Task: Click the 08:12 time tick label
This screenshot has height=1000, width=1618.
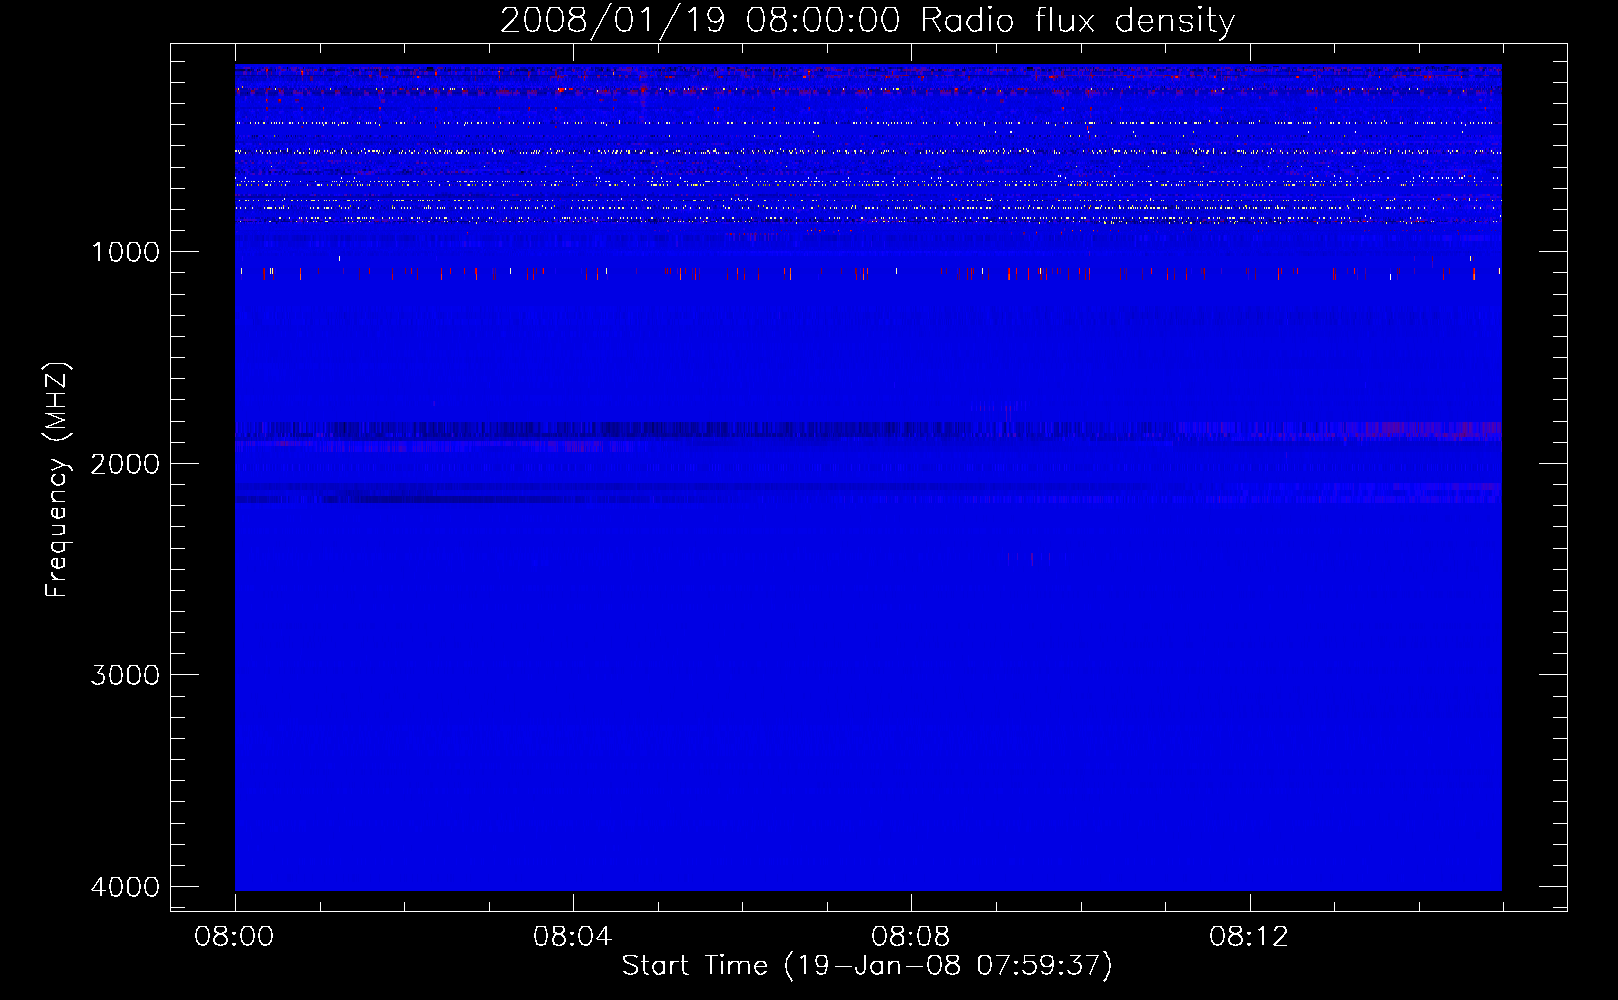Action: [x=1248, y=937]
